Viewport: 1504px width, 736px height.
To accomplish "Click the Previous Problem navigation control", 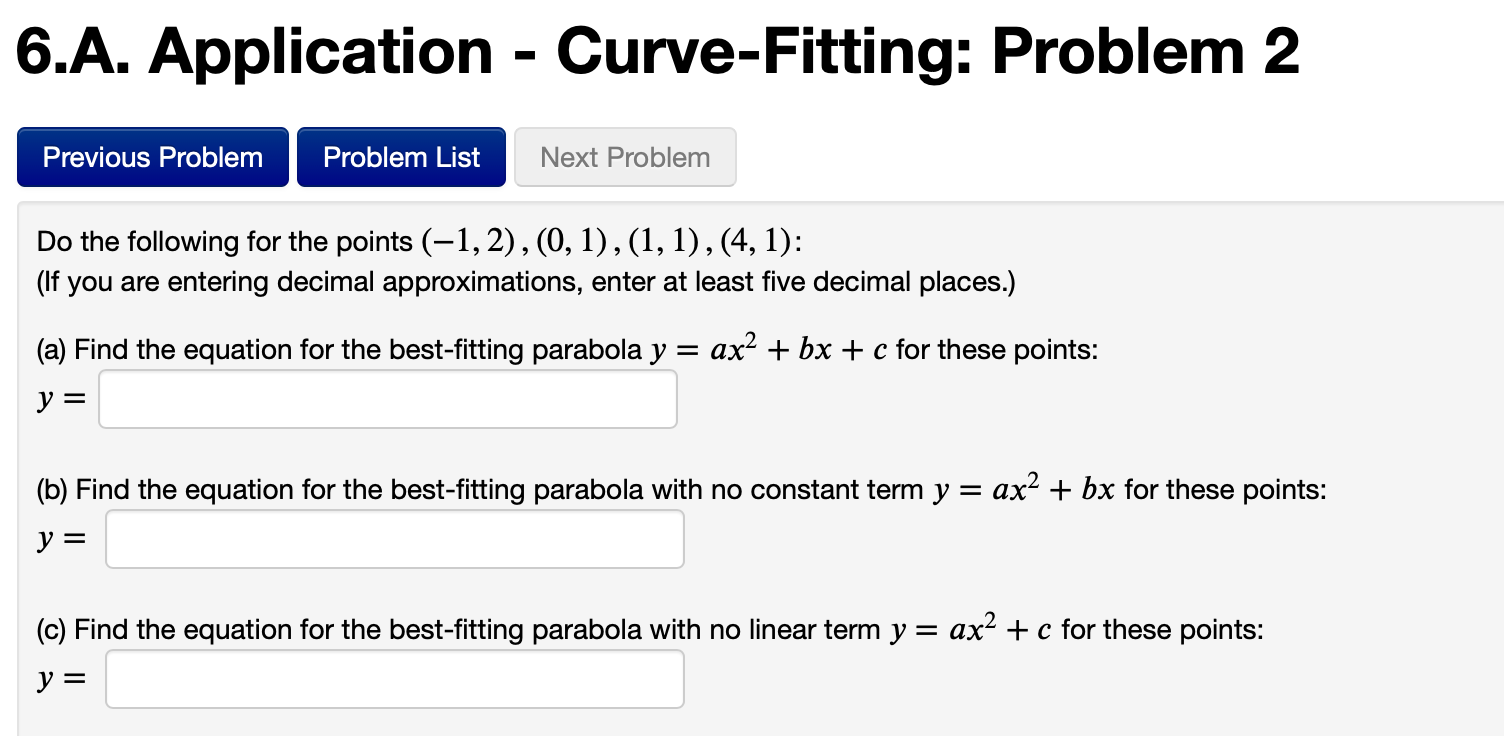I will (152, 157).
